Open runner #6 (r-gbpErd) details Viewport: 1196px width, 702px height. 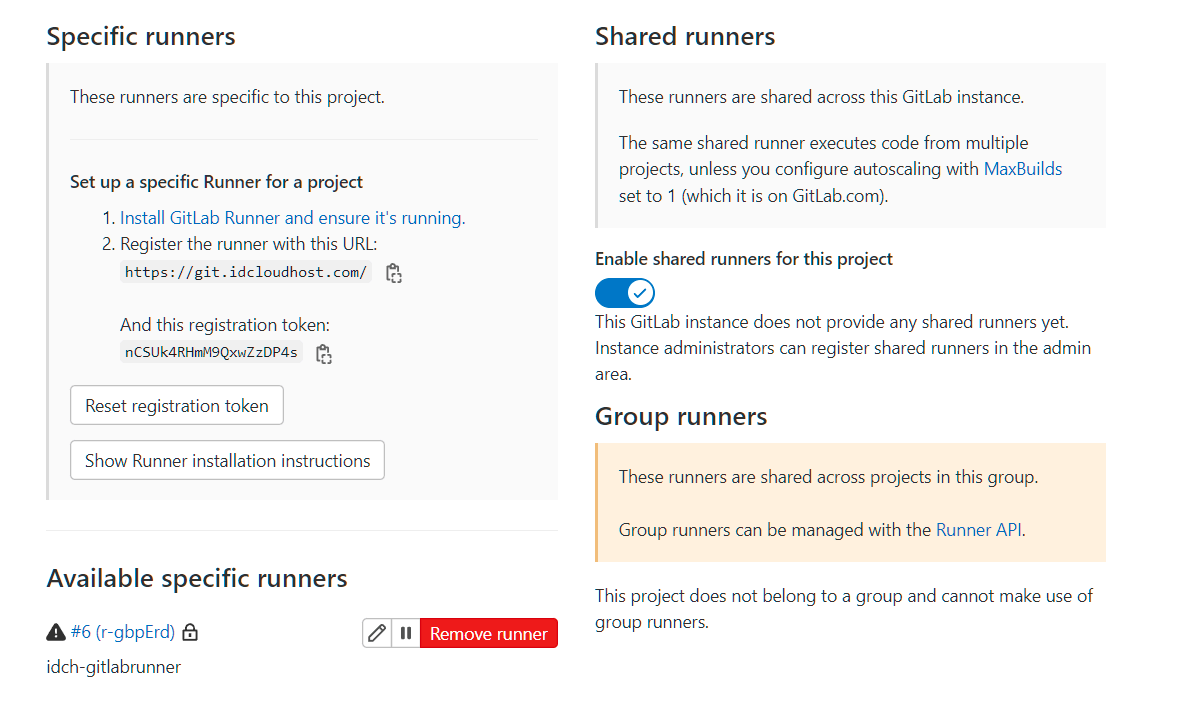point(122,632)
